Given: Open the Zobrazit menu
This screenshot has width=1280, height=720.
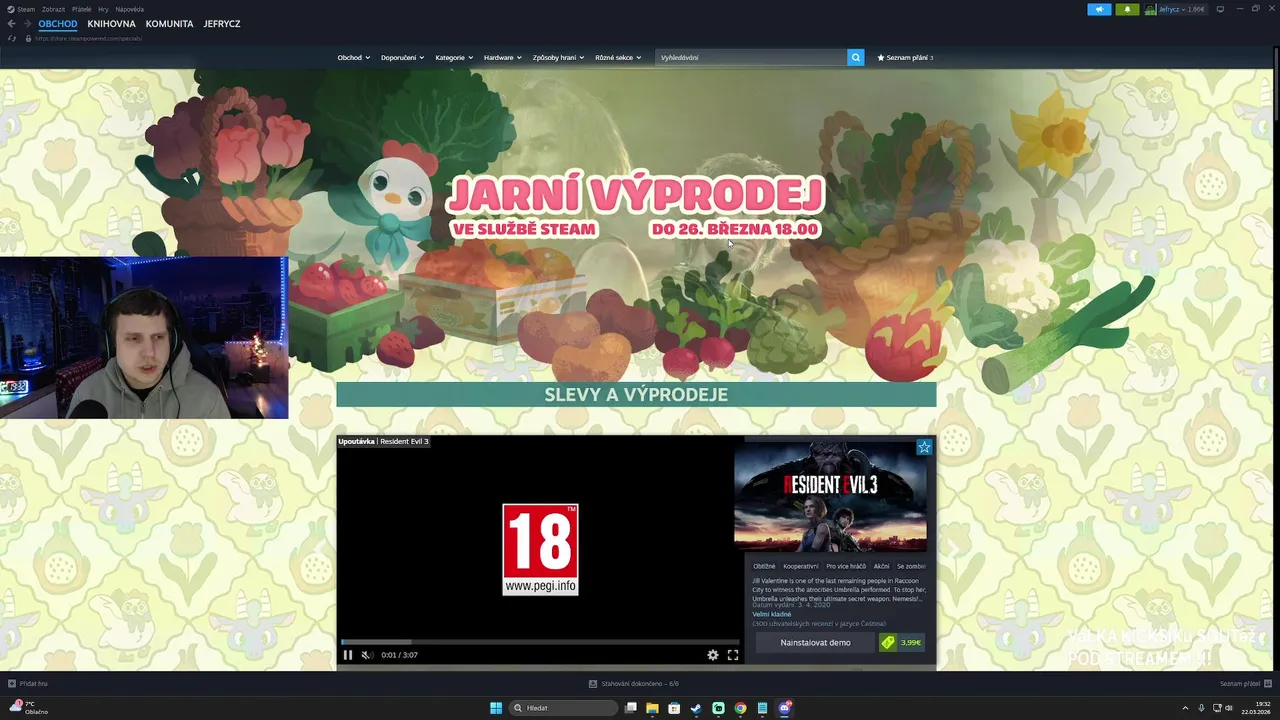Looking at the screenshot, I should [54, 9].
